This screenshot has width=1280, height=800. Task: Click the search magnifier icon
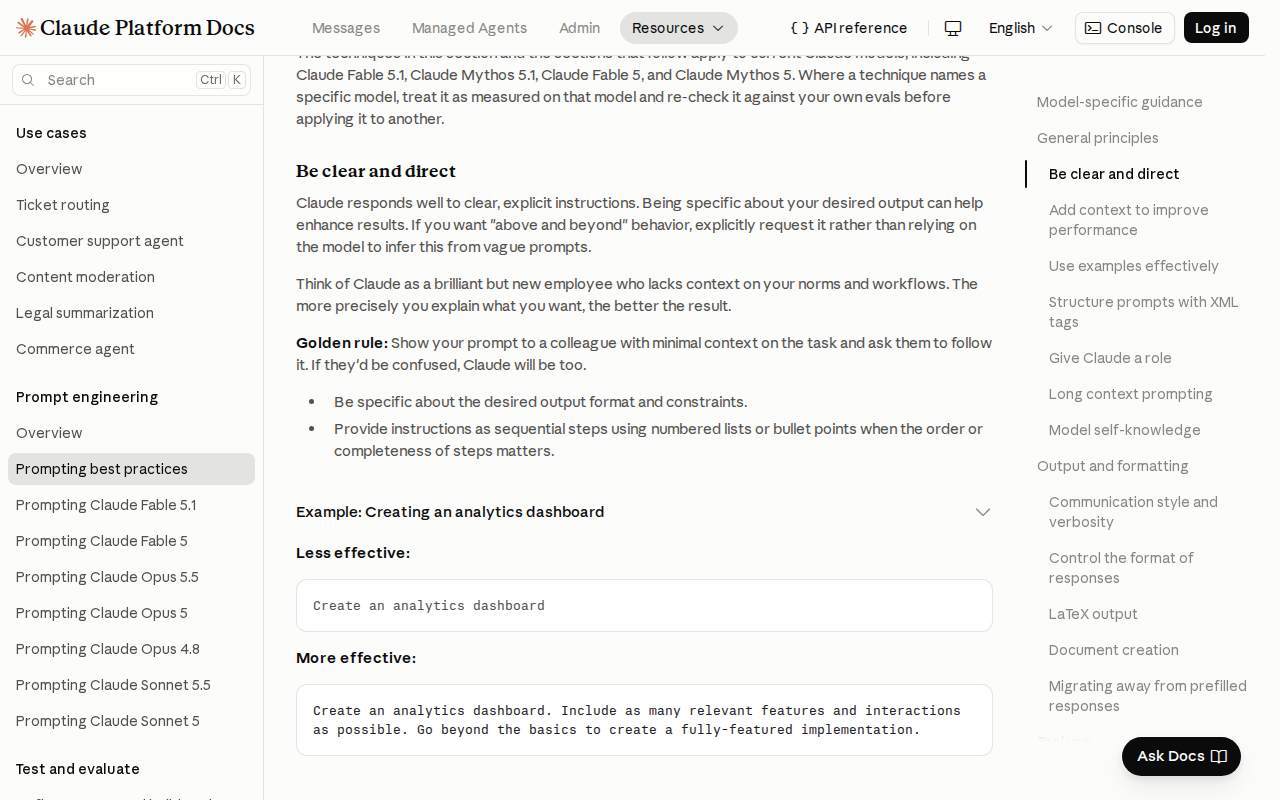coord(28,80)
